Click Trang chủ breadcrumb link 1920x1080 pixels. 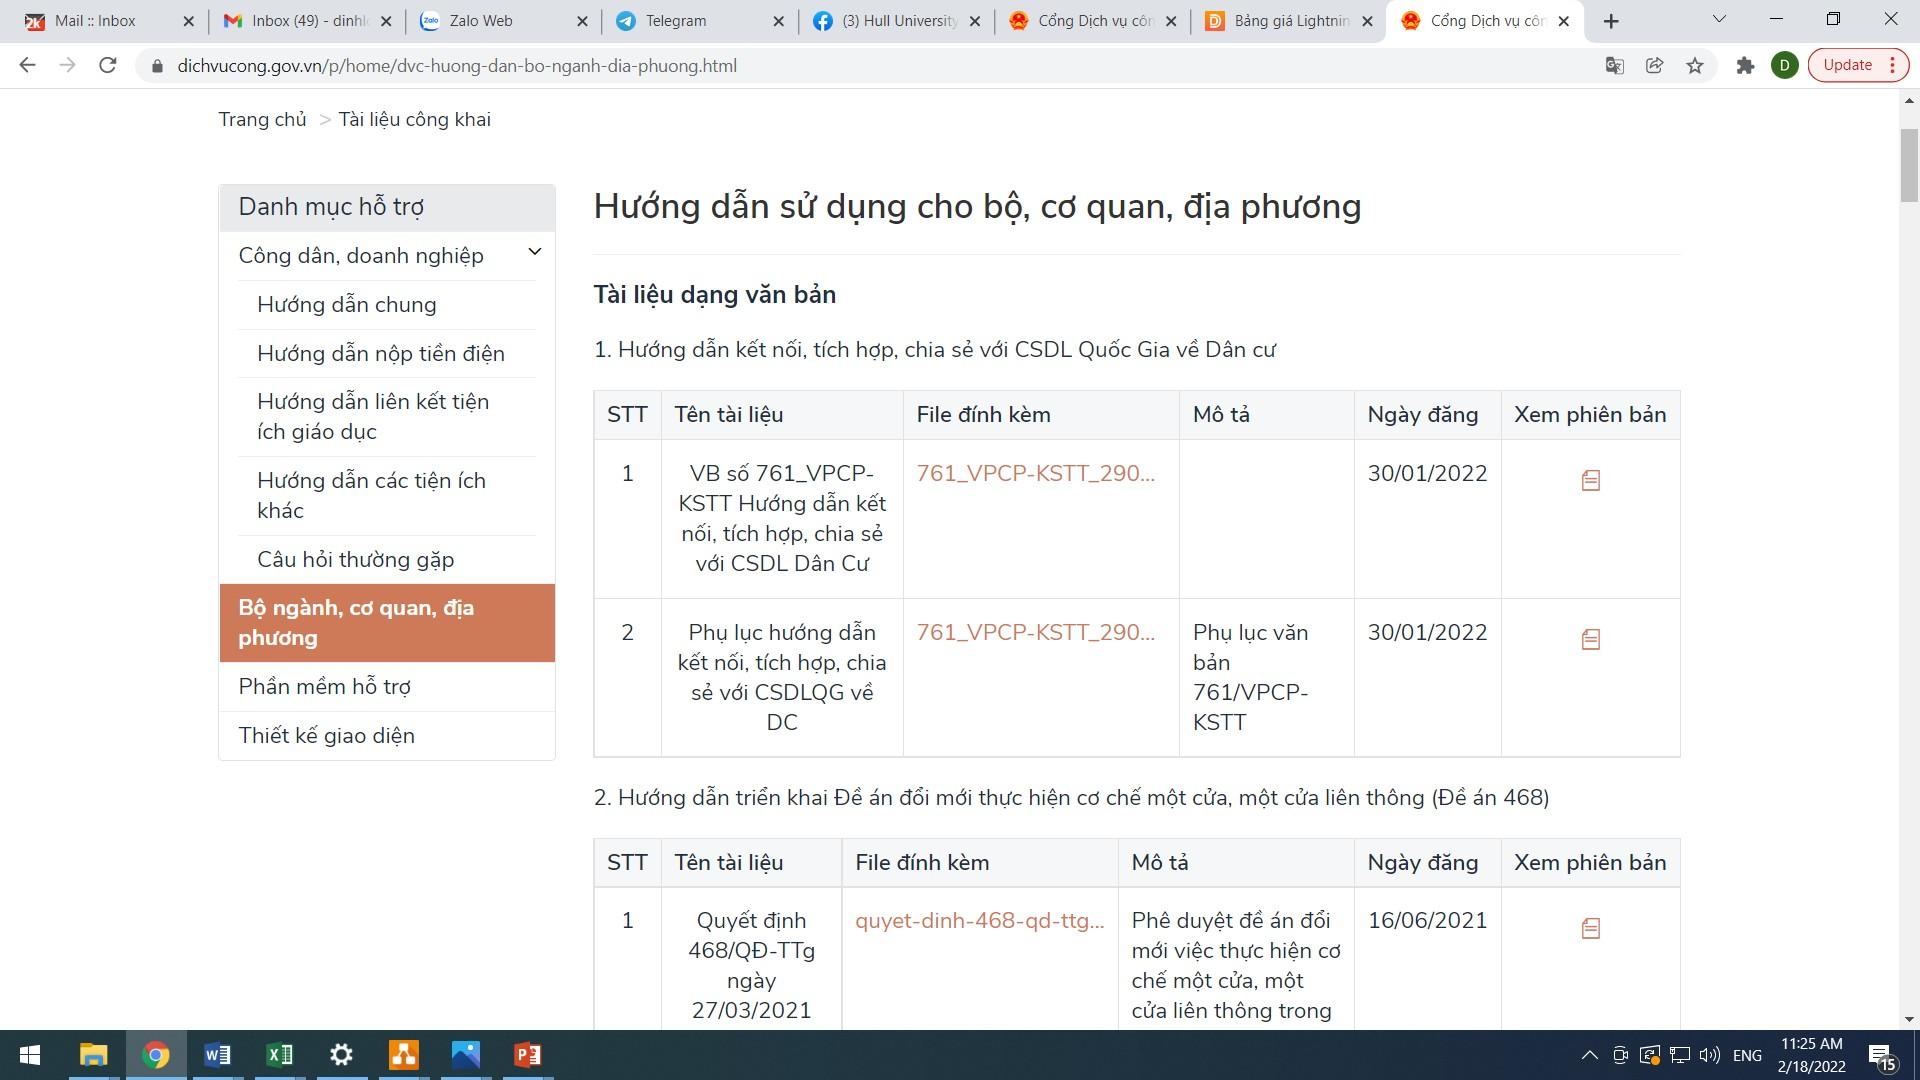(x=262, y=120)
